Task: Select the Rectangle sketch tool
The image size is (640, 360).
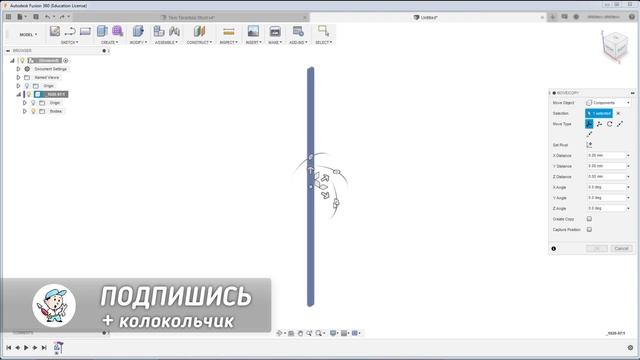Action: click(85, 31)
